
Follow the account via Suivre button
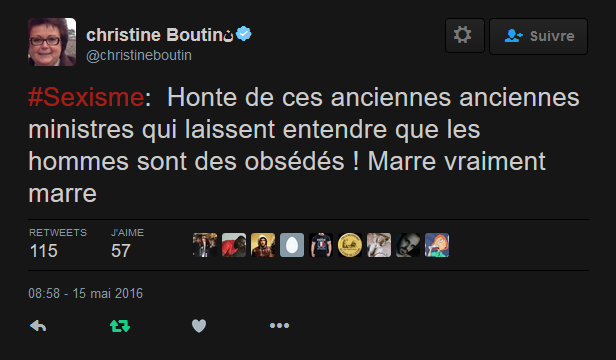point(538,36)
